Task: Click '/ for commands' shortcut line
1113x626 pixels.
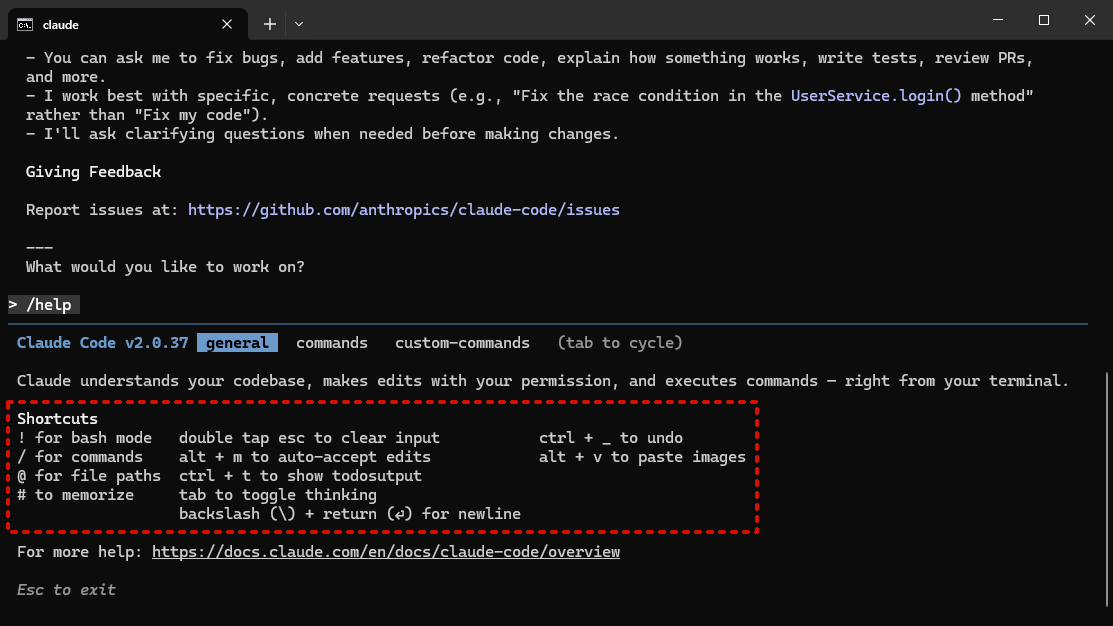Action: tap(80, 457)
